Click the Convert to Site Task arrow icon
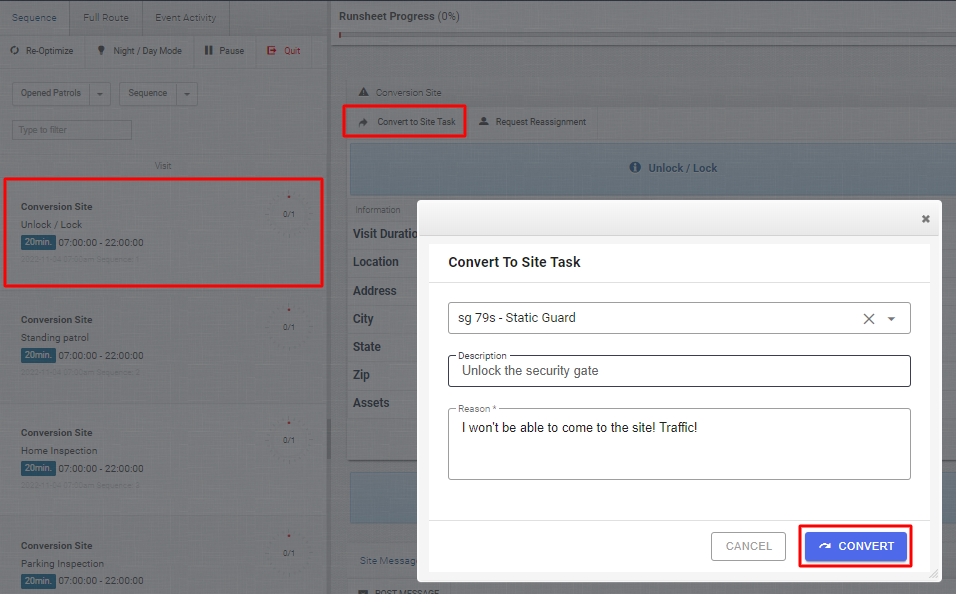This screenshot has width=956, height=594. 363,121
